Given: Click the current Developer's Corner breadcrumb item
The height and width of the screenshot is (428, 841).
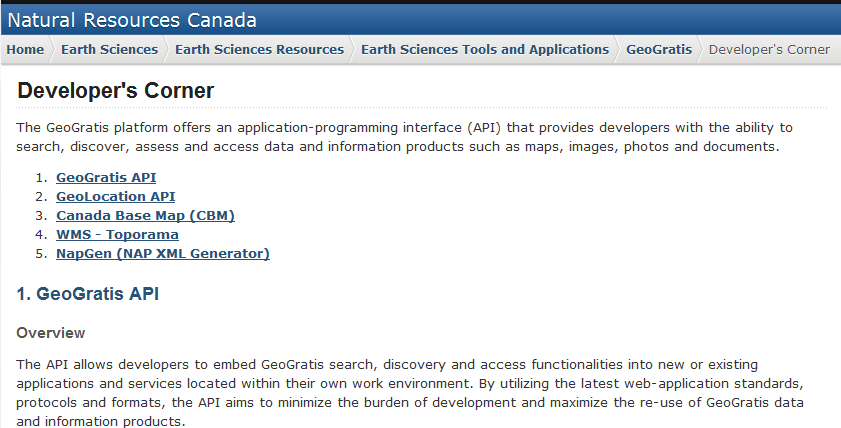Looking at the screenshot, I should click(768, 49).
